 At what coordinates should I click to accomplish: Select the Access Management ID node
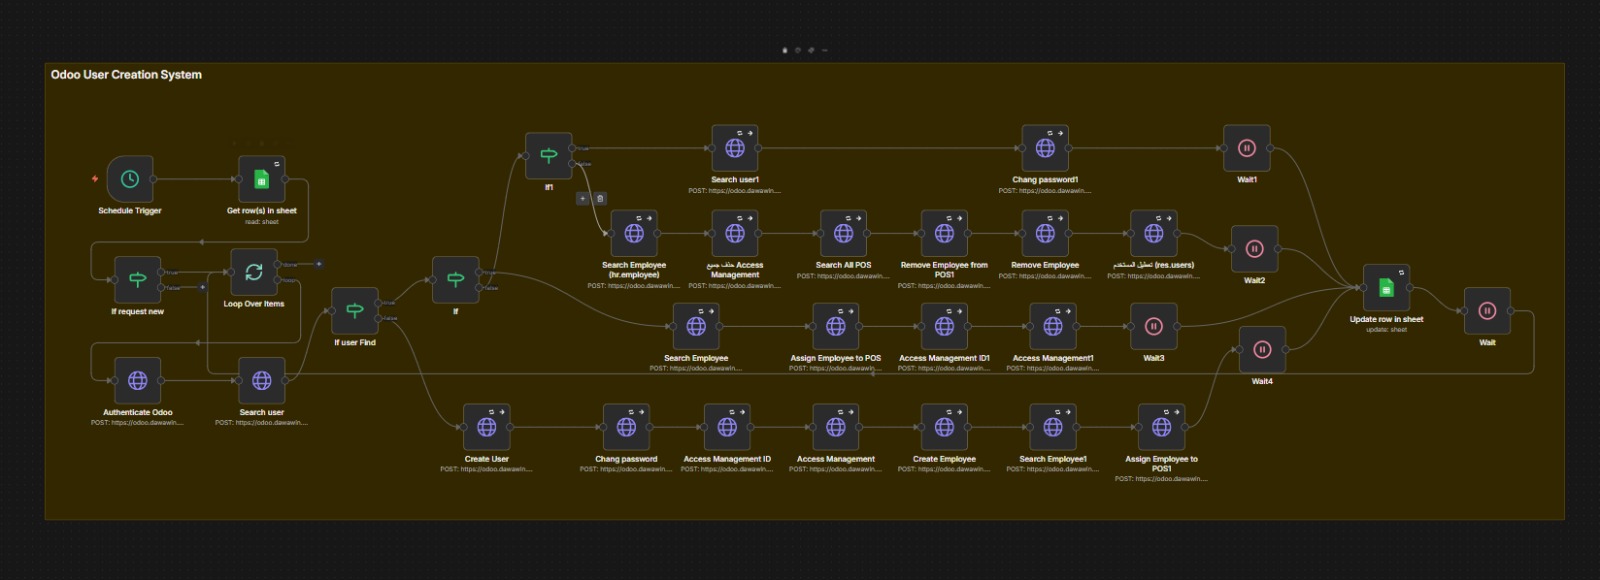[x=727, y=427]
